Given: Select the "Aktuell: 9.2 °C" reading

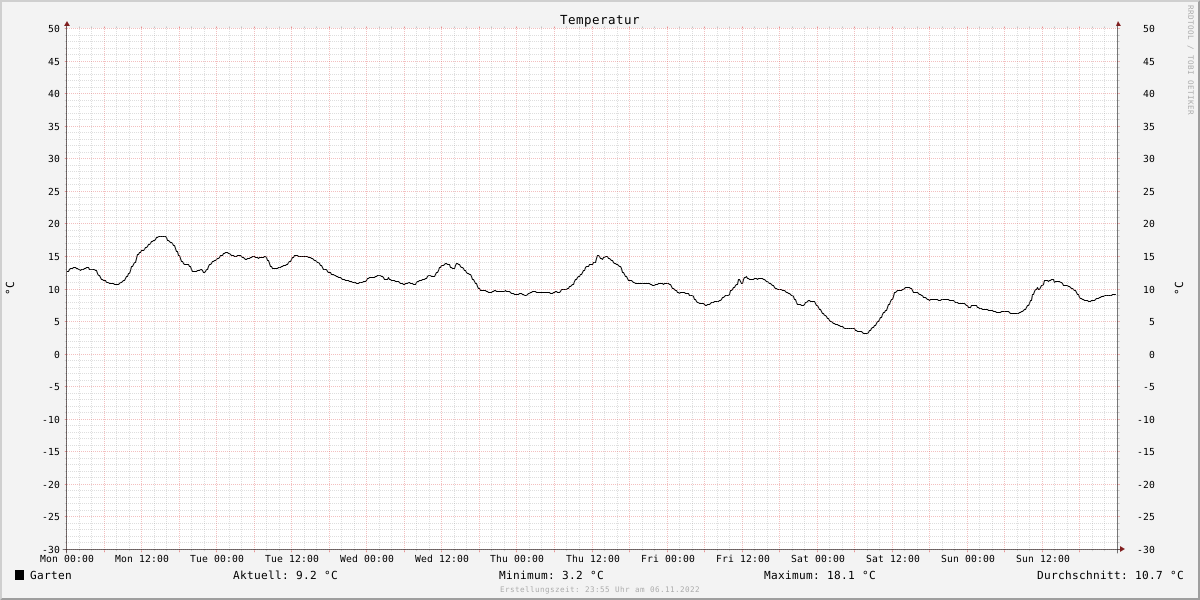Looking at the screenshot, I should pyautogui.click(x=285, y=575).
